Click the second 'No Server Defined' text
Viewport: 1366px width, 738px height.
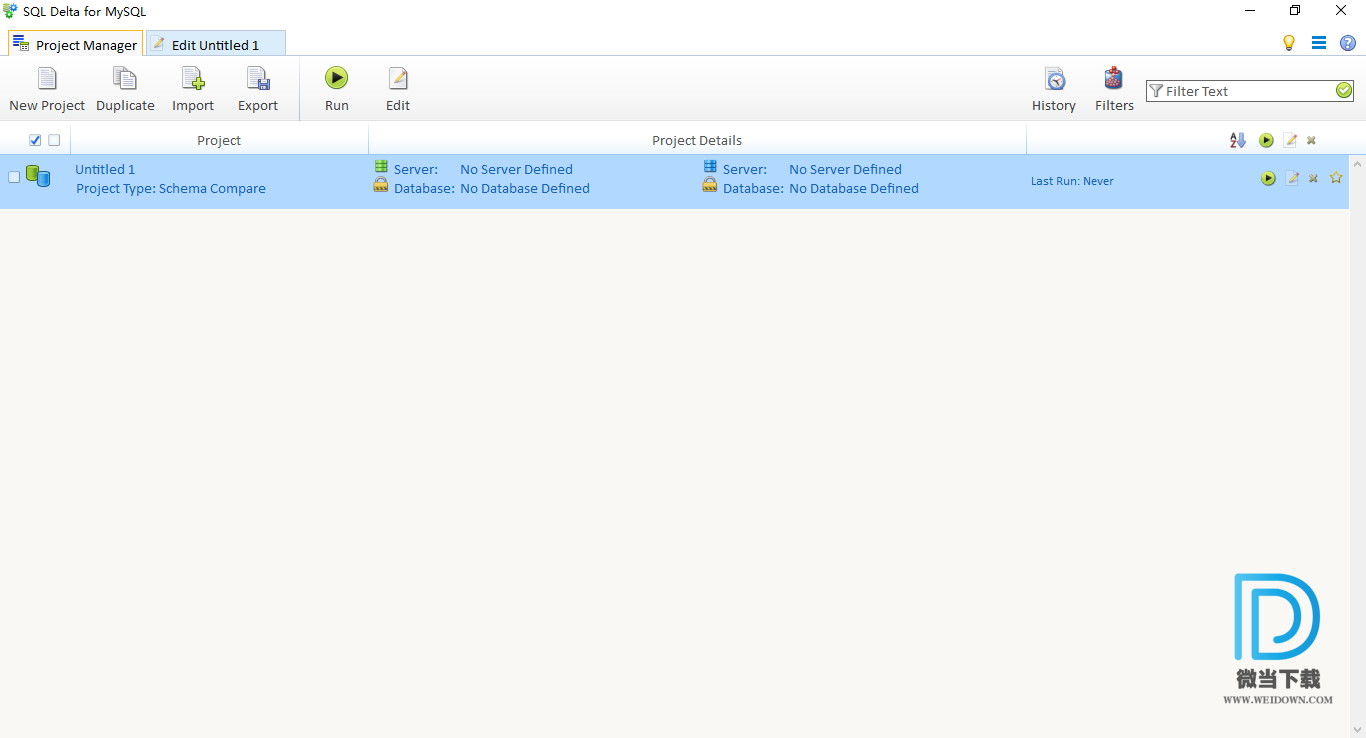[x=845, y=169]
